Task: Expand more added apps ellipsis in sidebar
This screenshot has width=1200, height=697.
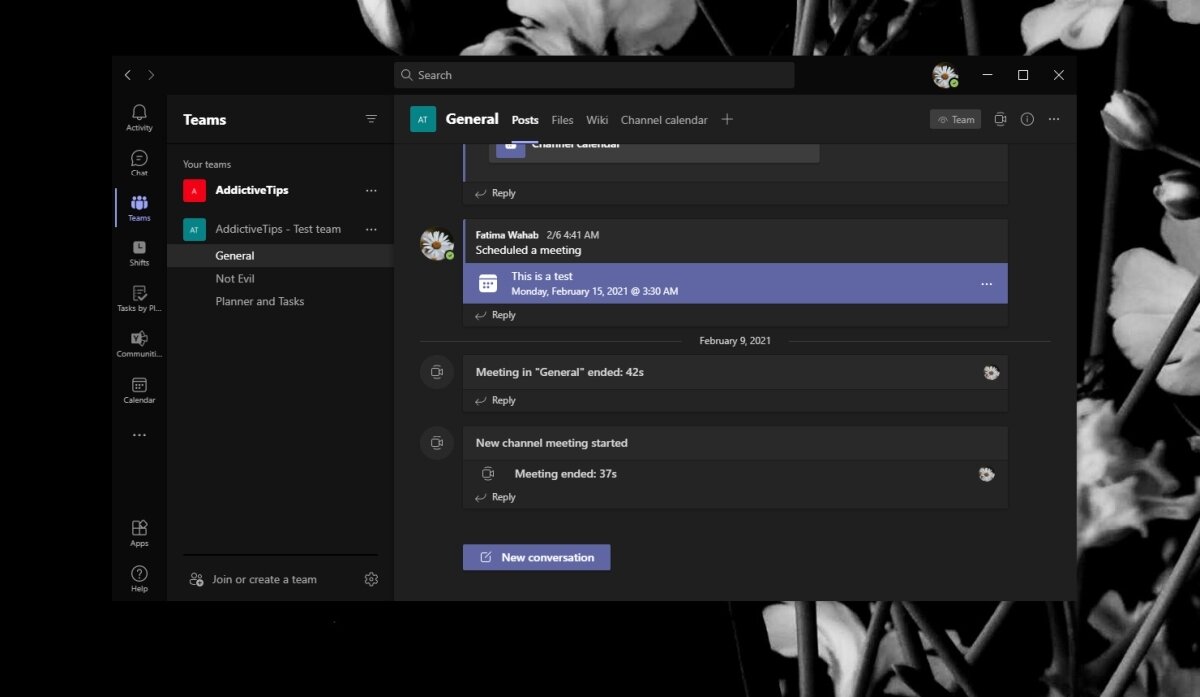Action: pyautogui.click(x=139, y=435)
